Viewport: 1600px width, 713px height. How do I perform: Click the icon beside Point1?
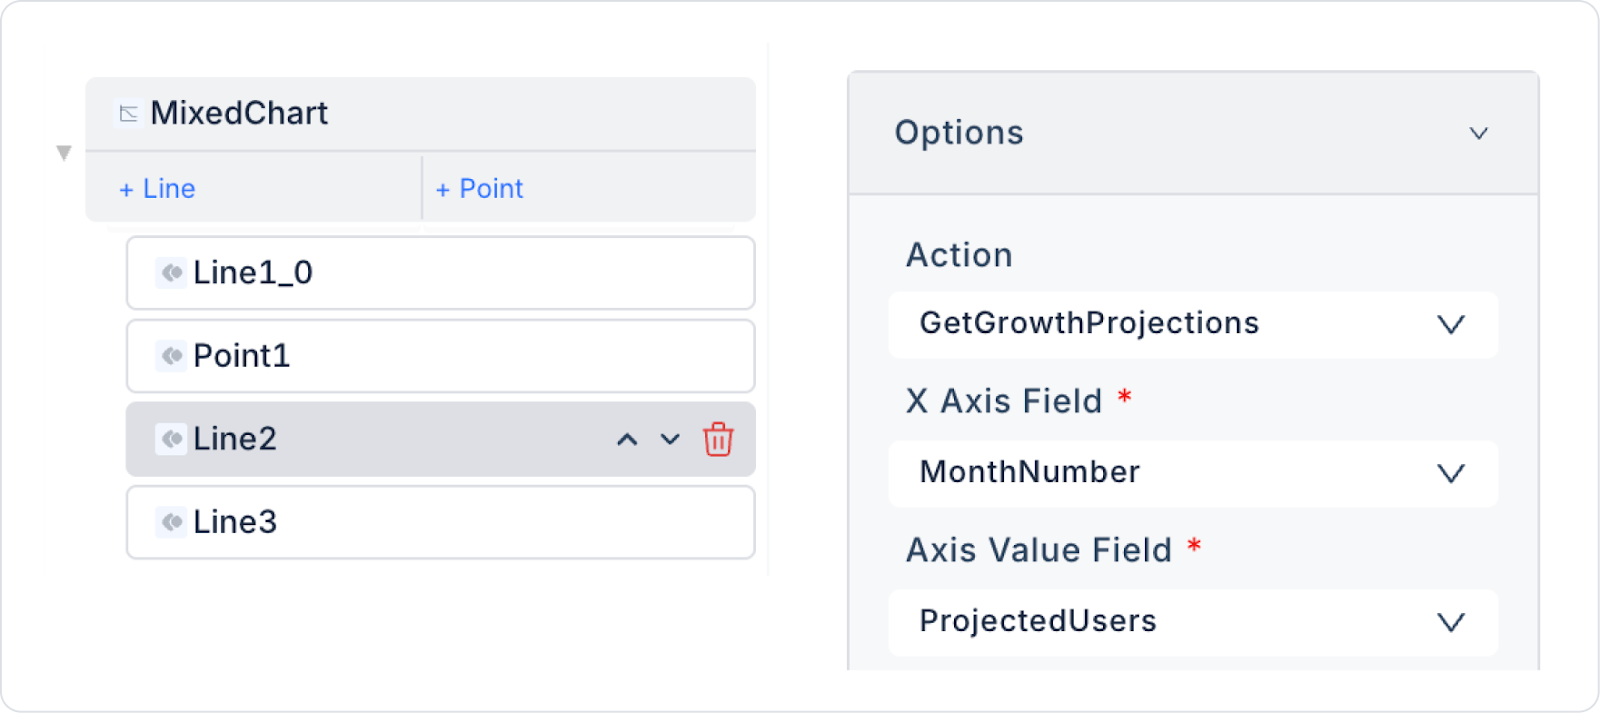pos(172,356)
